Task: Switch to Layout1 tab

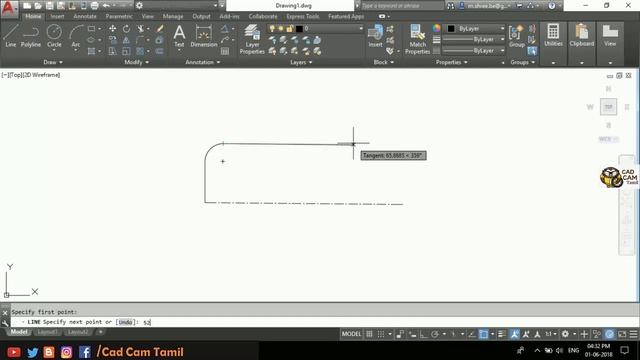Action: point(47,332)
